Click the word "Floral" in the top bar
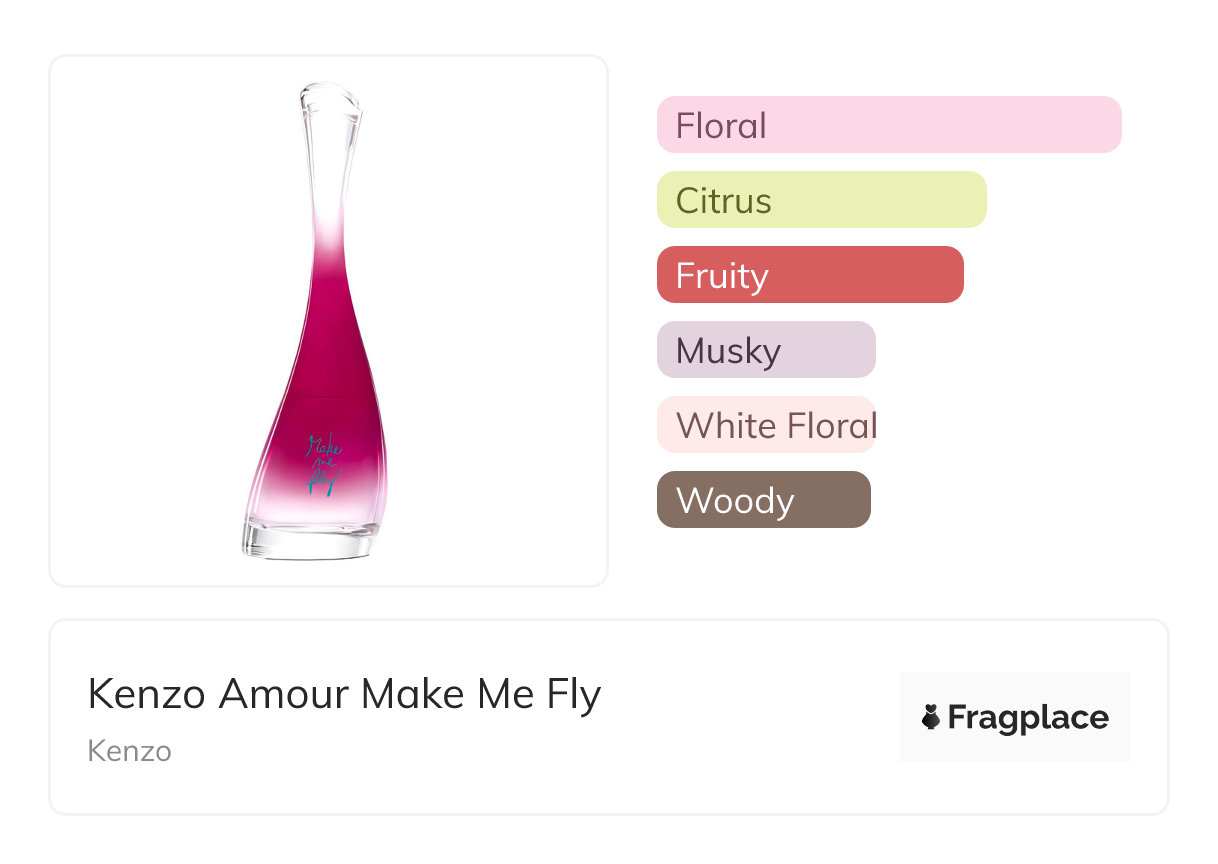Viewport: 1218px width, 864px height. tap(721, 126)
